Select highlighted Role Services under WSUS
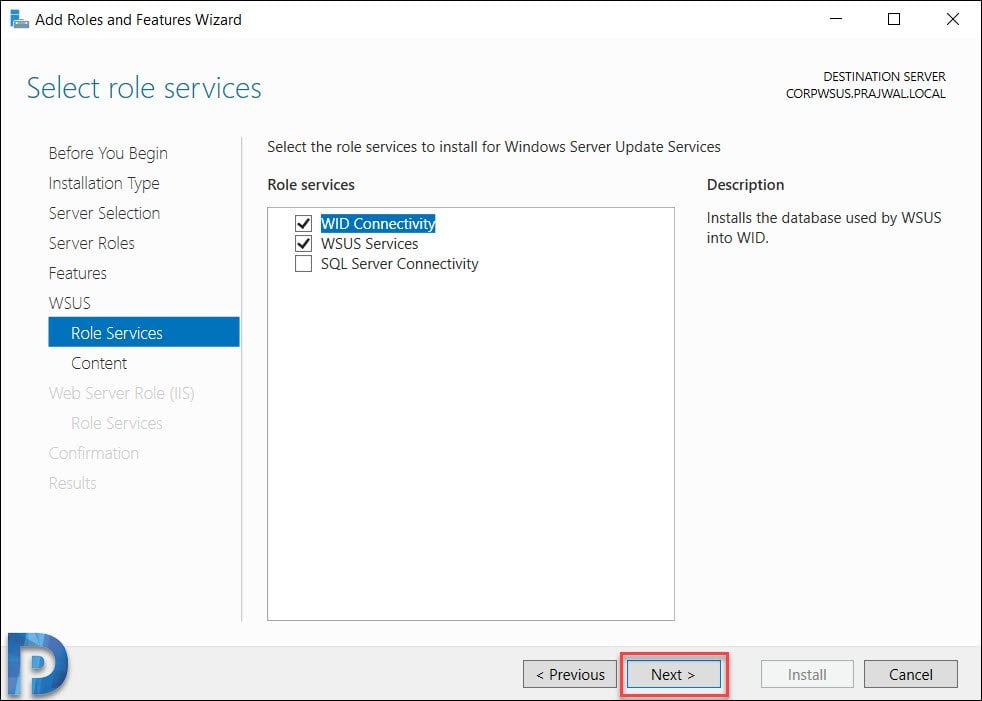The image size is (982, 701). pyautogui.click(x=144, y=333)
